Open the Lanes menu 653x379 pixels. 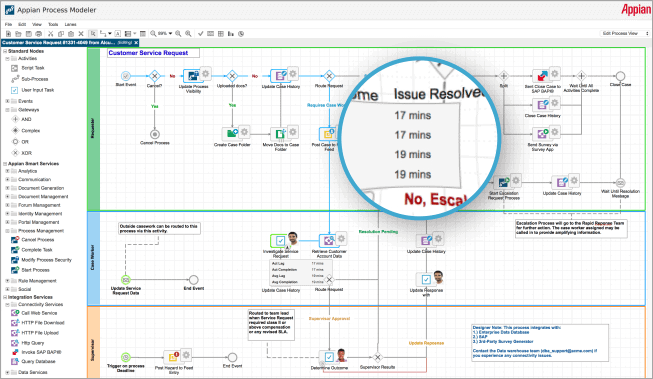pos(70,25)
